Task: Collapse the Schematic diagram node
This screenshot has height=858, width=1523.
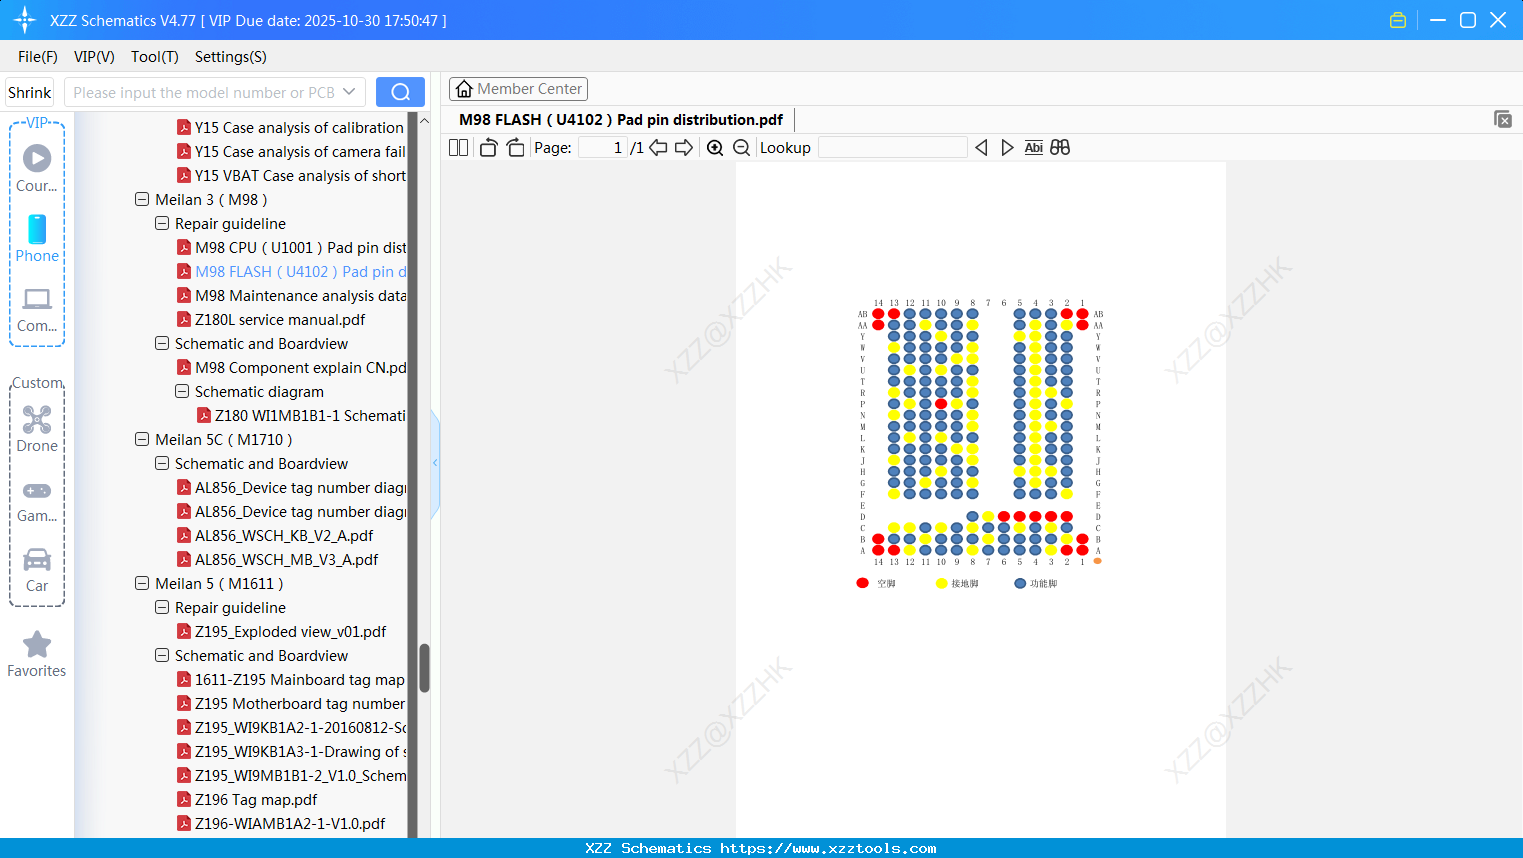Action: [x=182, y=392]
